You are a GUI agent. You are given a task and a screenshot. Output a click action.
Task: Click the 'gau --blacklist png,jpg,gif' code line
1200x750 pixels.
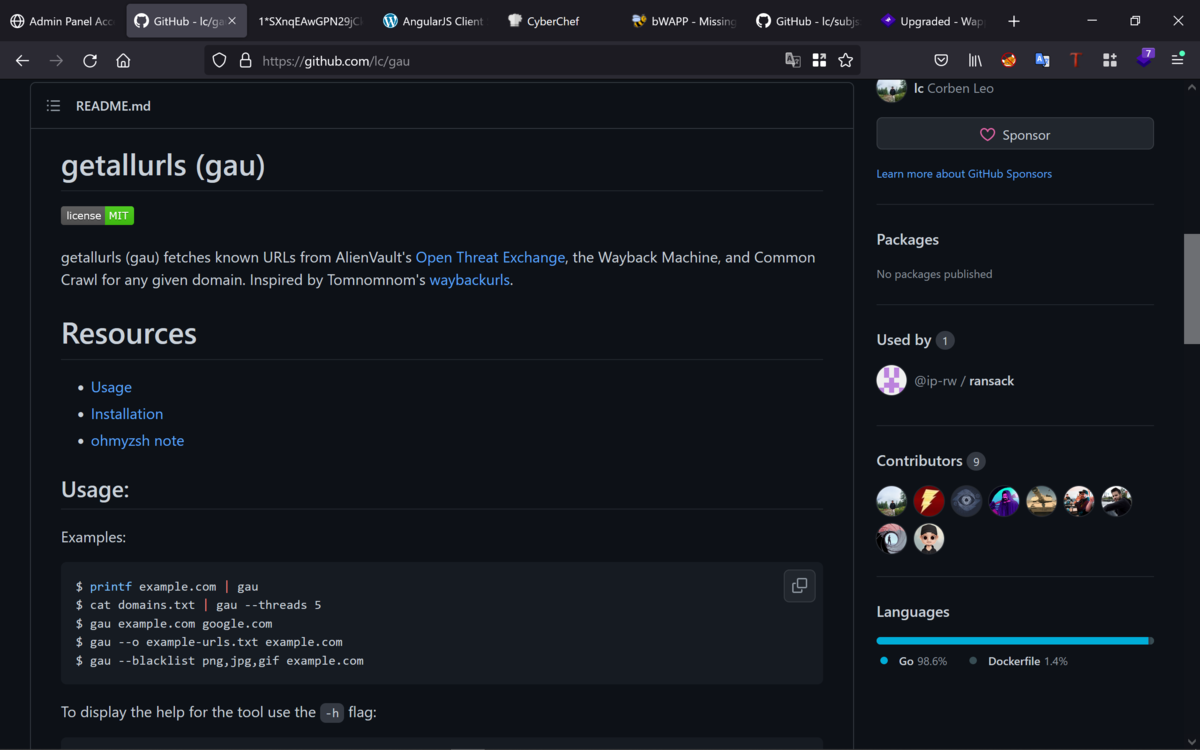[220, 661]
